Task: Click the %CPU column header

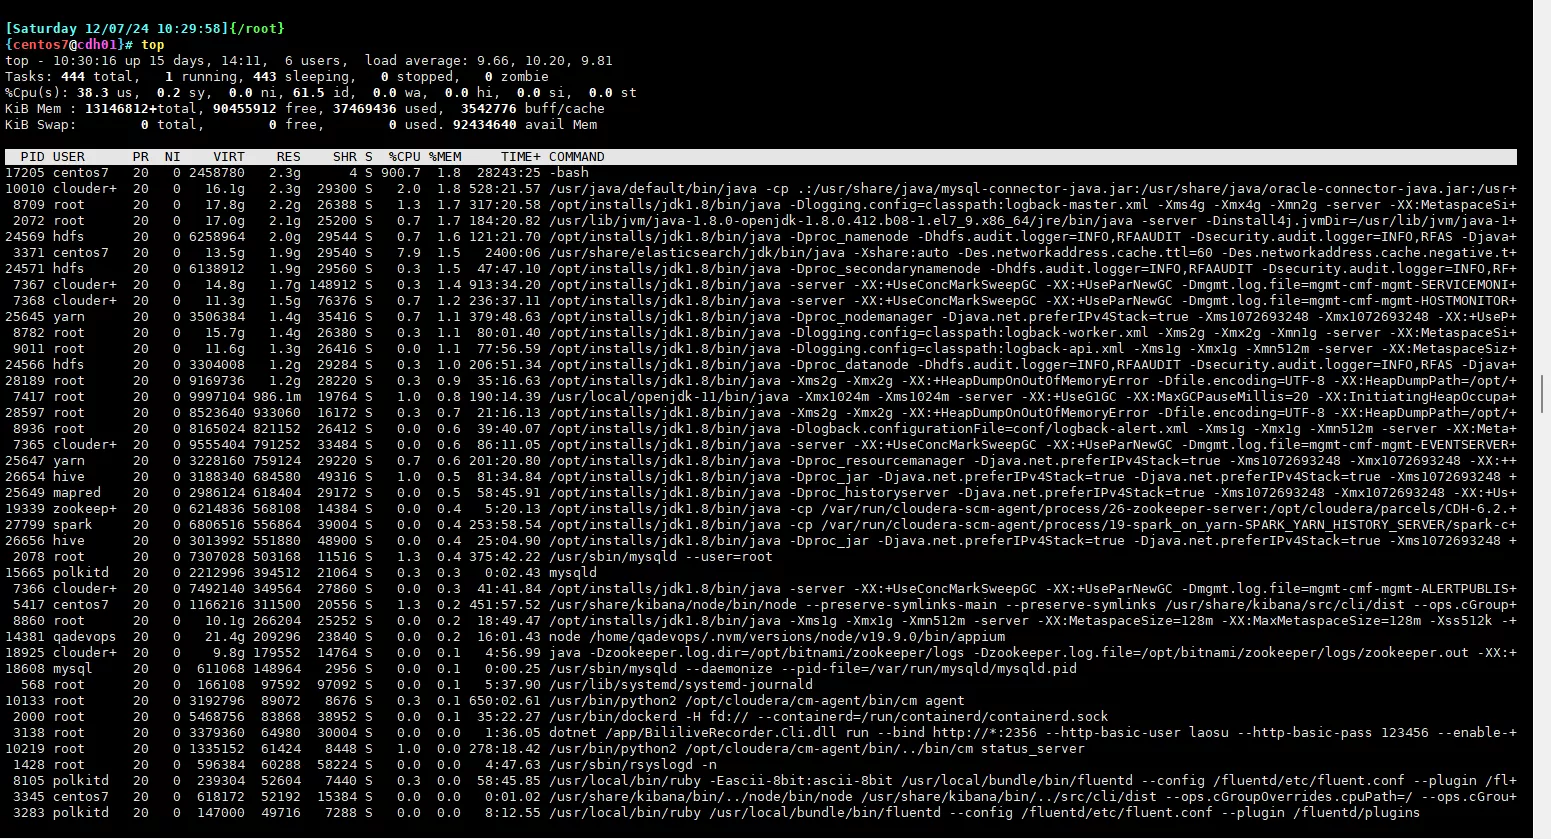Action: pos(404,157)
